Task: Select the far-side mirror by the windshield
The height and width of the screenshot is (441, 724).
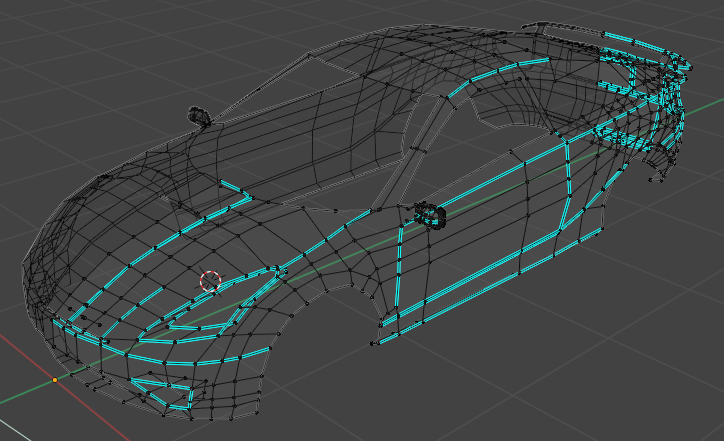Action: (x=197, y=117)
